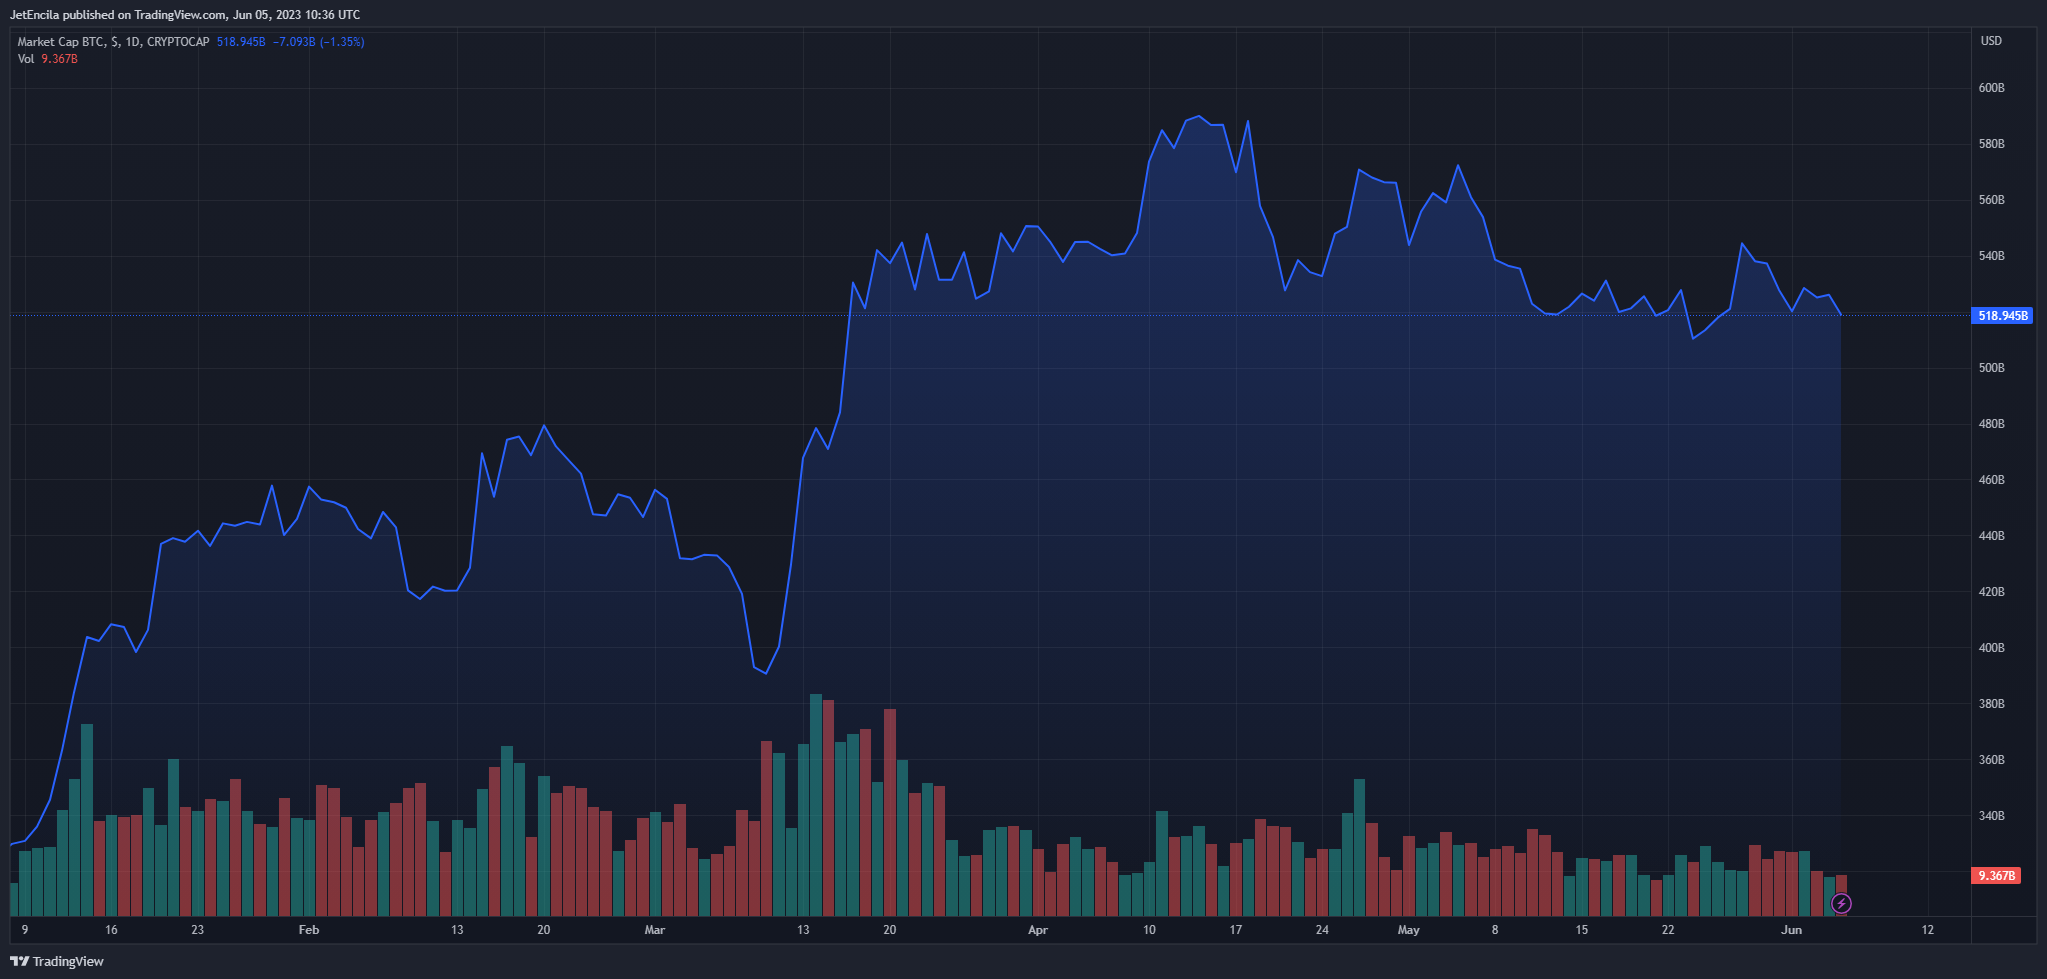Click the 440B price axis label
2047x979 pixels.
(x=1991, y=536)
